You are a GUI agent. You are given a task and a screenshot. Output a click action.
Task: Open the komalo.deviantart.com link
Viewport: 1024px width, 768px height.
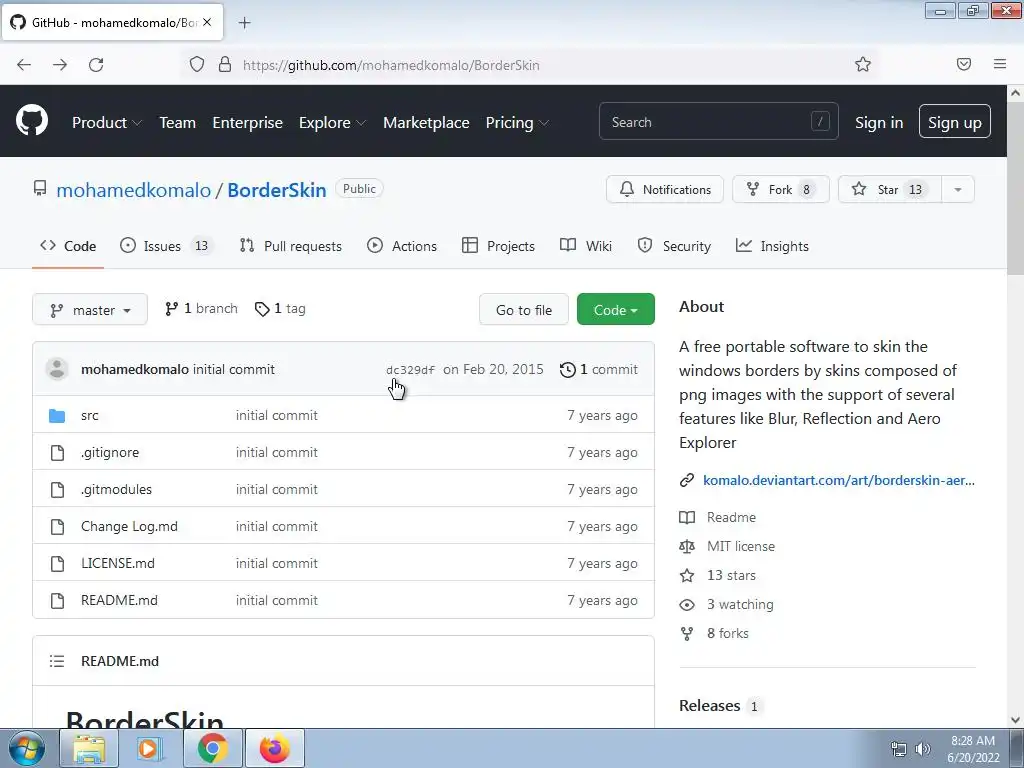tap(839, 480)
